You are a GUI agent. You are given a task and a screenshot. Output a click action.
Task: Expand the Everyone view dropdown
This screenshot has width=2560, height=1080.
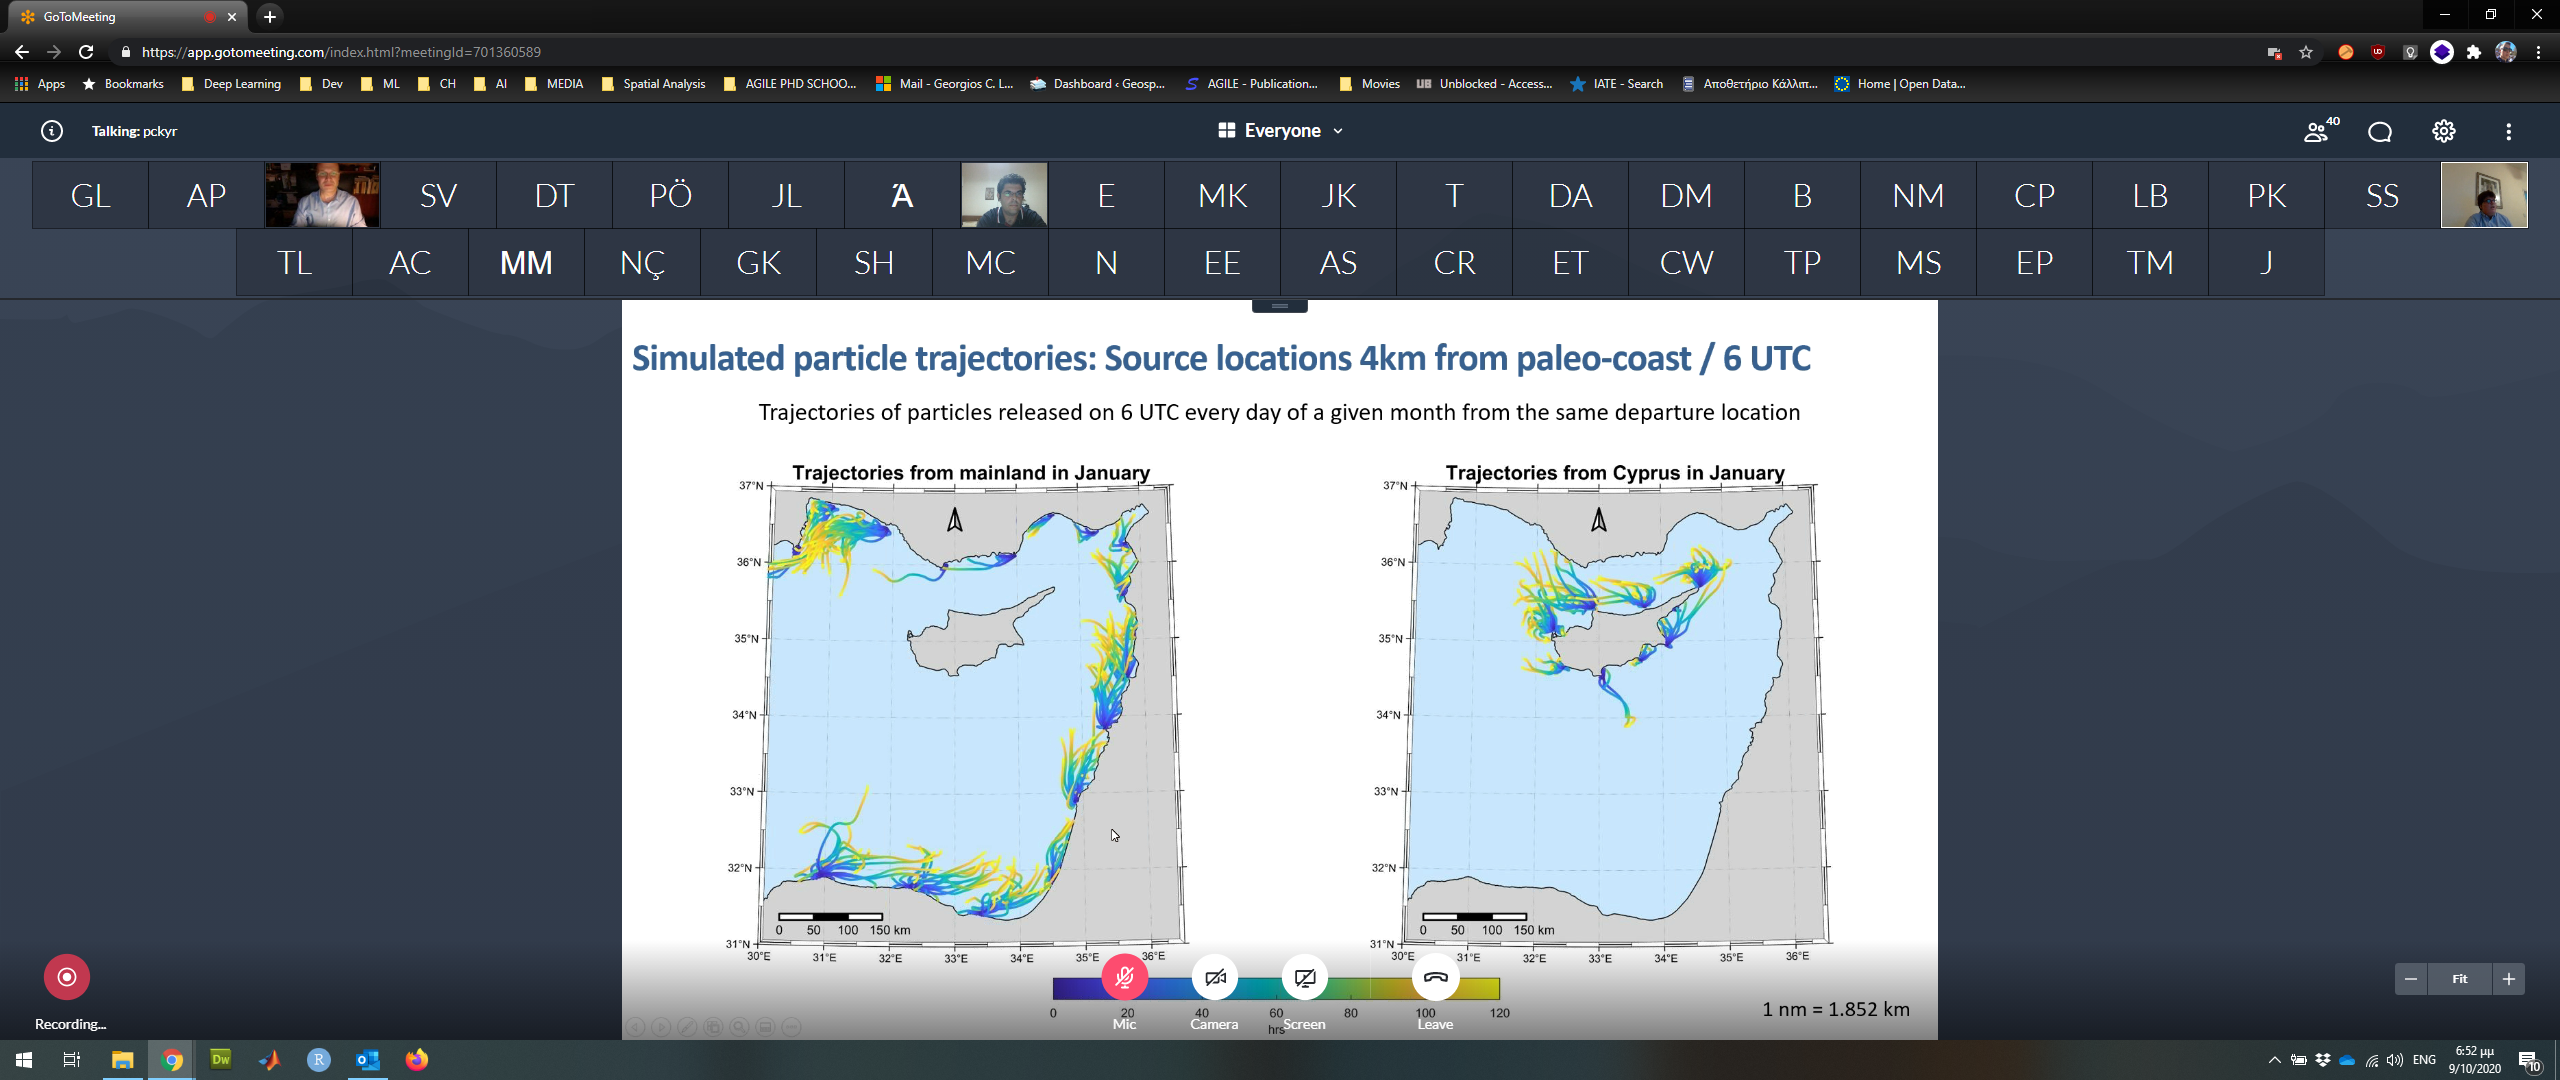[1281, 131]
